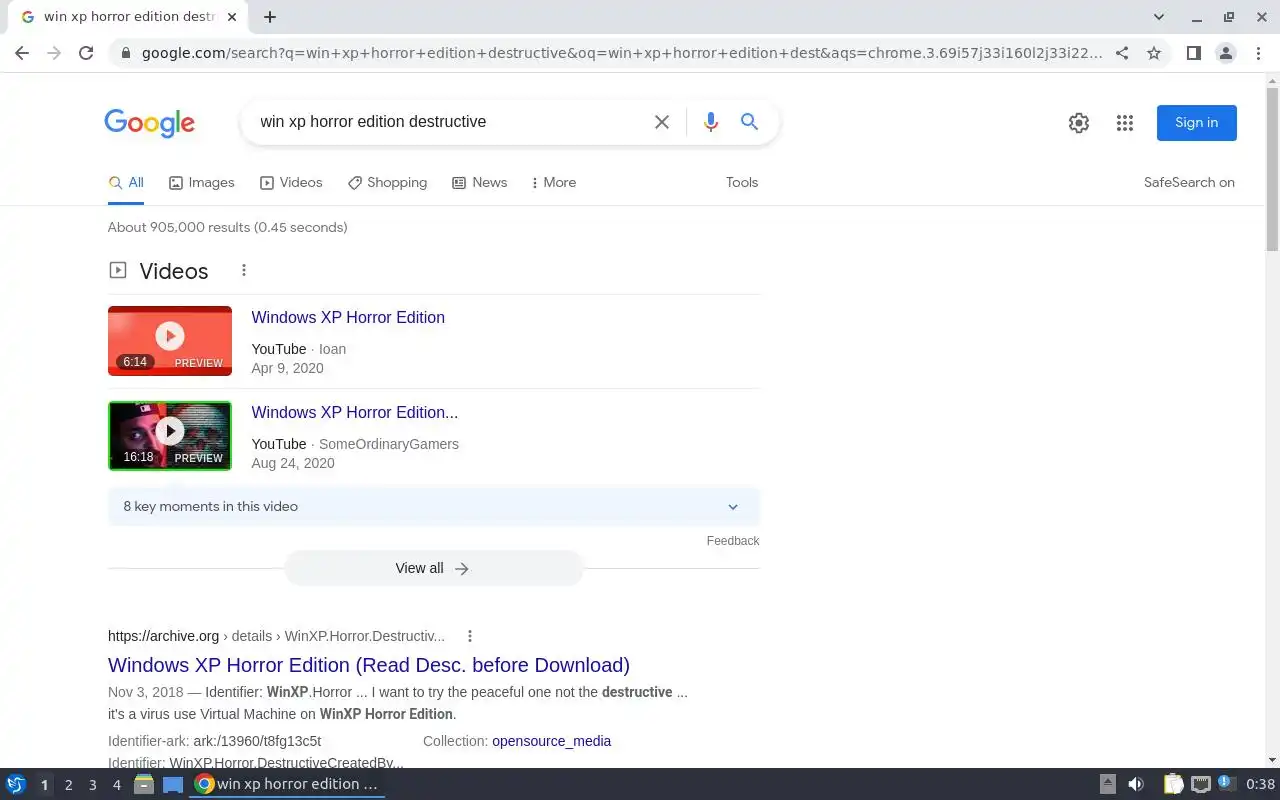The image size is (1280, 800).
Task: Click the browser forward arrow
Action: [54, 53]
